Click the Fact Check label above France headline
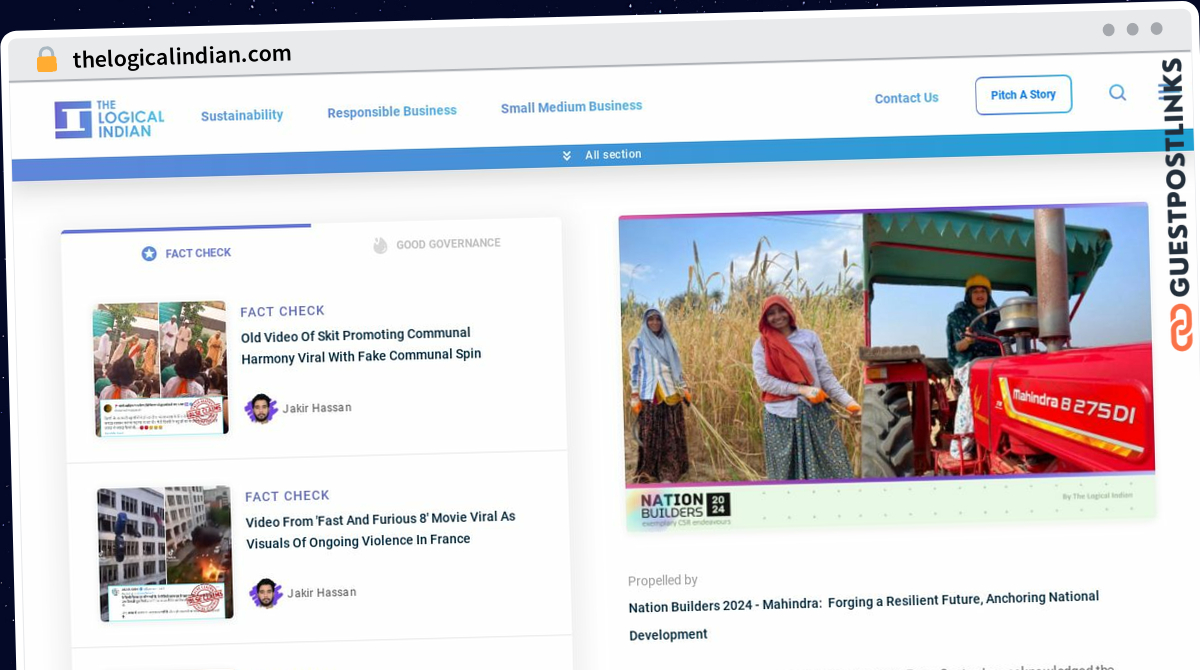This screenshot has height=670, width=1200. 287,496
